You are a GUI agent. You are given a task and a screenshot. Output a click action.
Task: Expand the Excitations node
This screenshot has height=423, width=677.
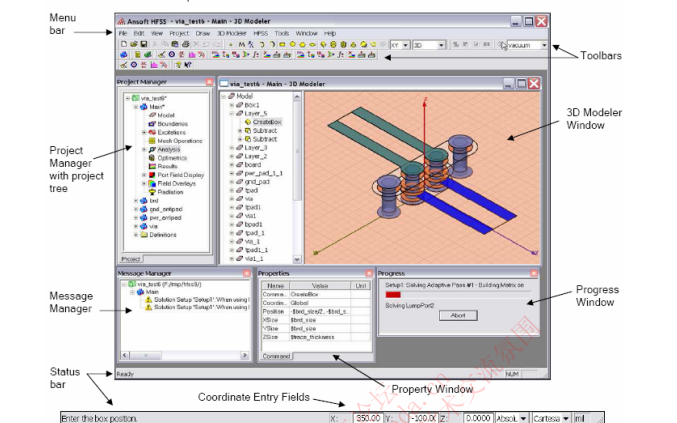(x=144, y=132)
